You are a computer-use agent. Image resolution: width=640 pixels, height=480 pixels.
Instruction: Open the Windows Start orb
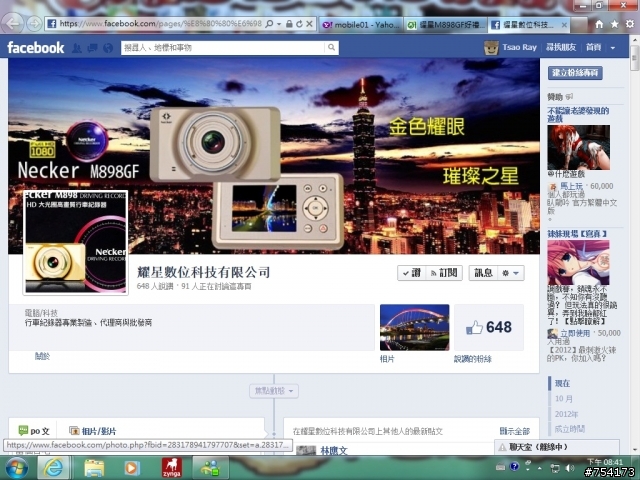16,468
